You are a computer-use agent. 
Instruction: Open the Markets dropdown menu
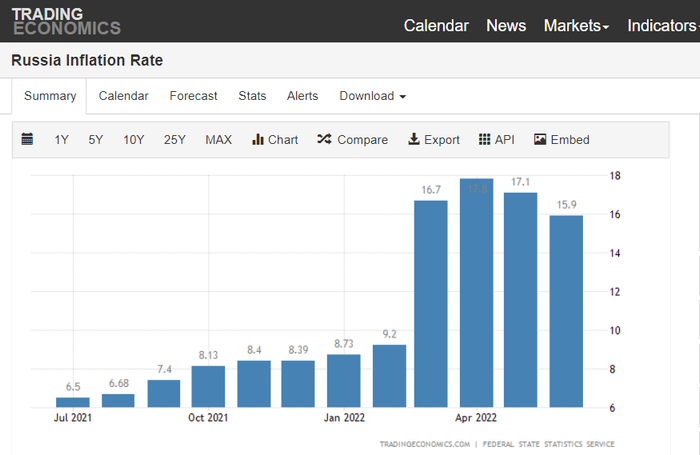[x=576, y=26]
